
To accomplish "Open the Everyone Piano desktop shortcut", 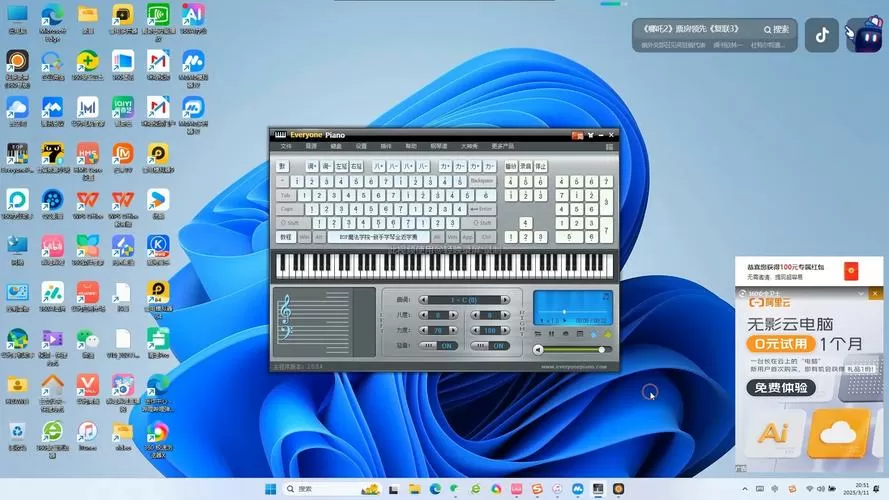I will [18, 158].
